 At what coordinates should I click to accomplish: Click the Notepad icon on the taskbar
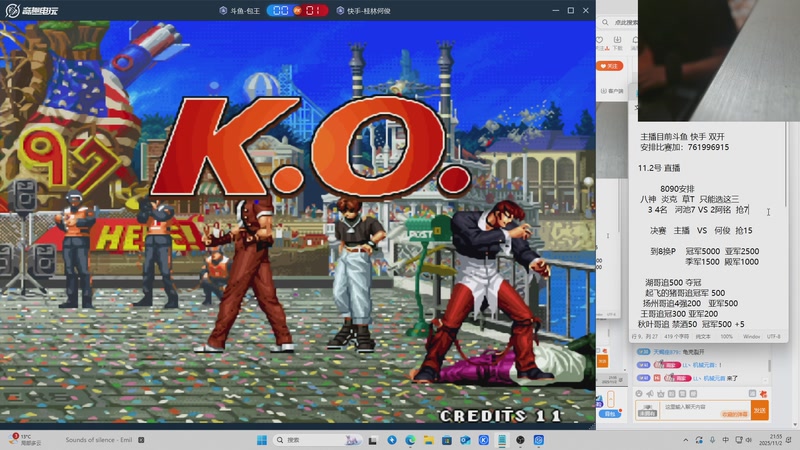click(x=502, y=440)
